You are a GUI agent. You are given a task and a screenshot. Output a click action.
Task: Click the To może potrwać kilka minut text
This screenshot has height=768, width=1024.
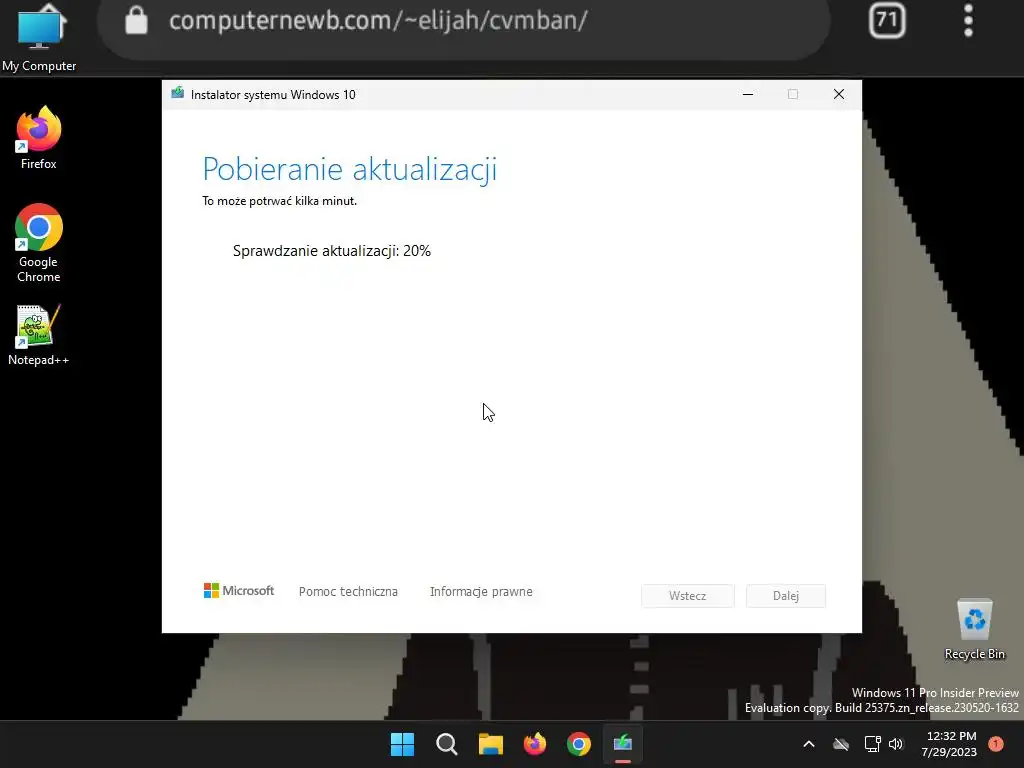280,201
